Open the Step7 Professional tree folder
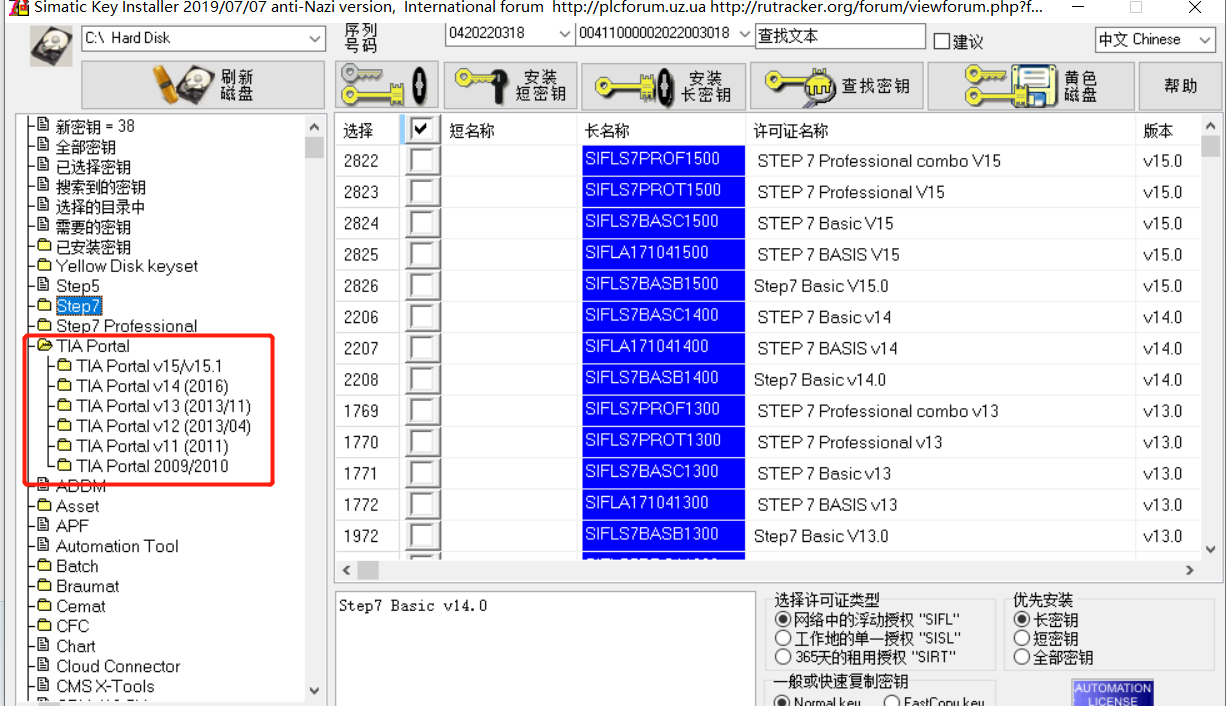1226x706 pixels. 126,326
